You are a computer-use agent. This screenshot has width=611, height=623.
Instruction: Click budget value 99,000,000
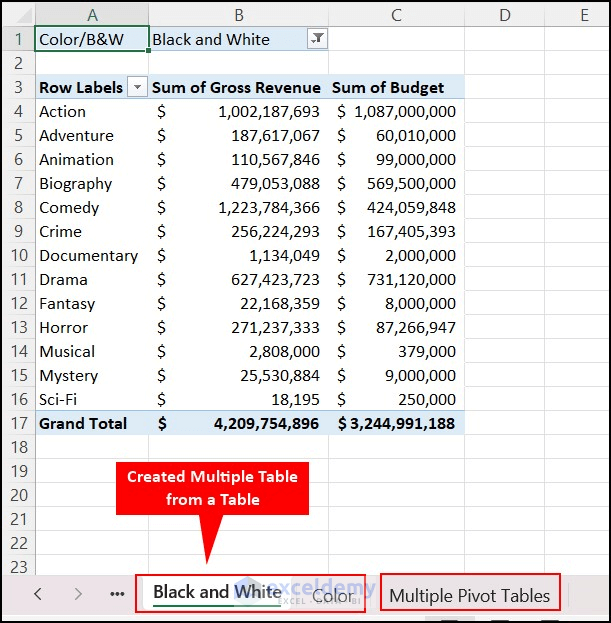[416, 160]
